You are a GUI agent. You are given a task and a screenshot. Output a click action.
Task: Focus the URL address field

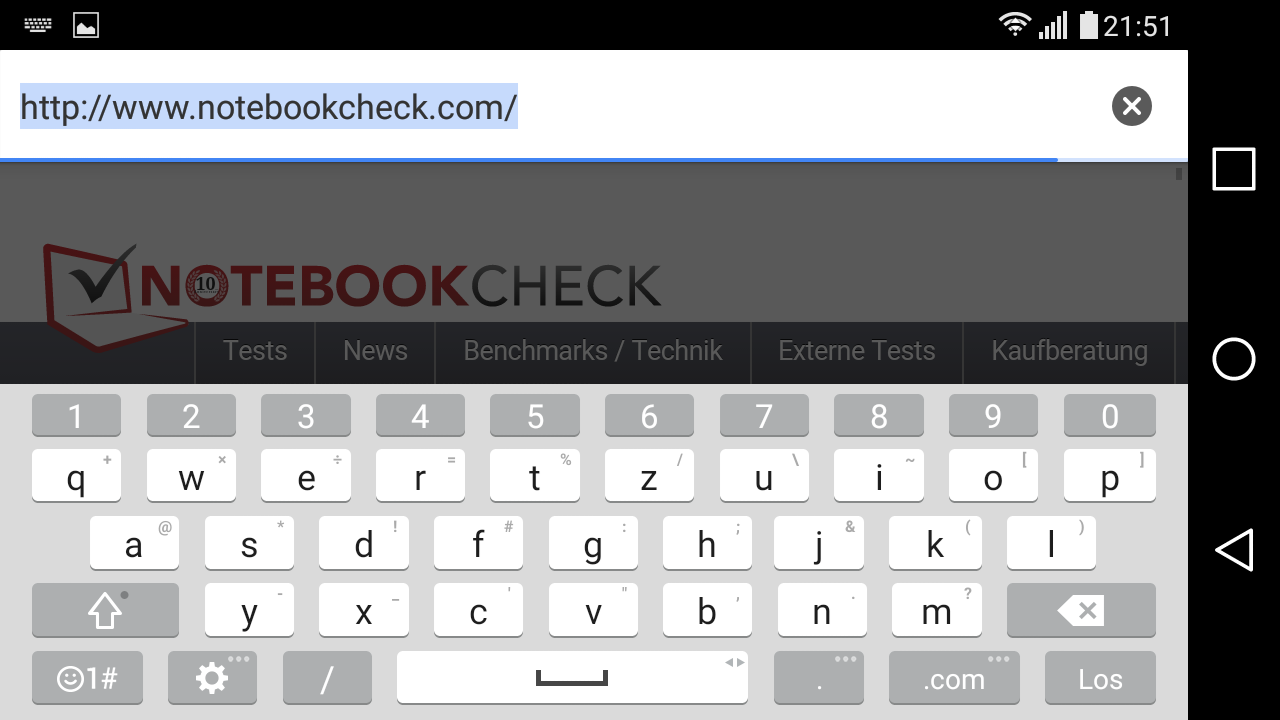(550, 106)
